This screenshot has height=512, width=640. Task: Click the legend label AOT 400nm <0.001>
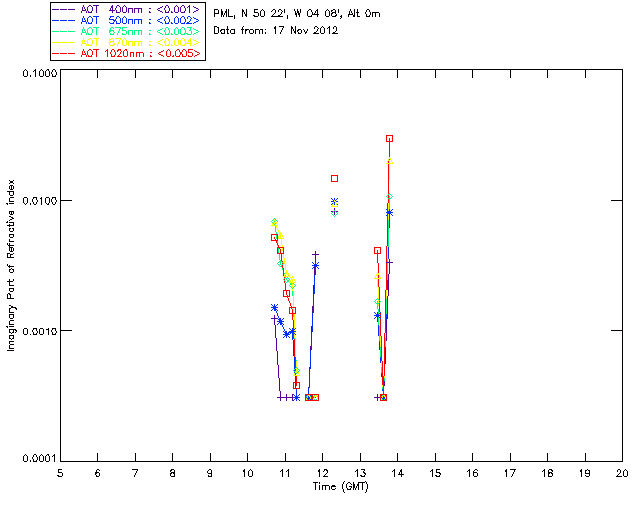pyautogui.click(x=140, y=9)
